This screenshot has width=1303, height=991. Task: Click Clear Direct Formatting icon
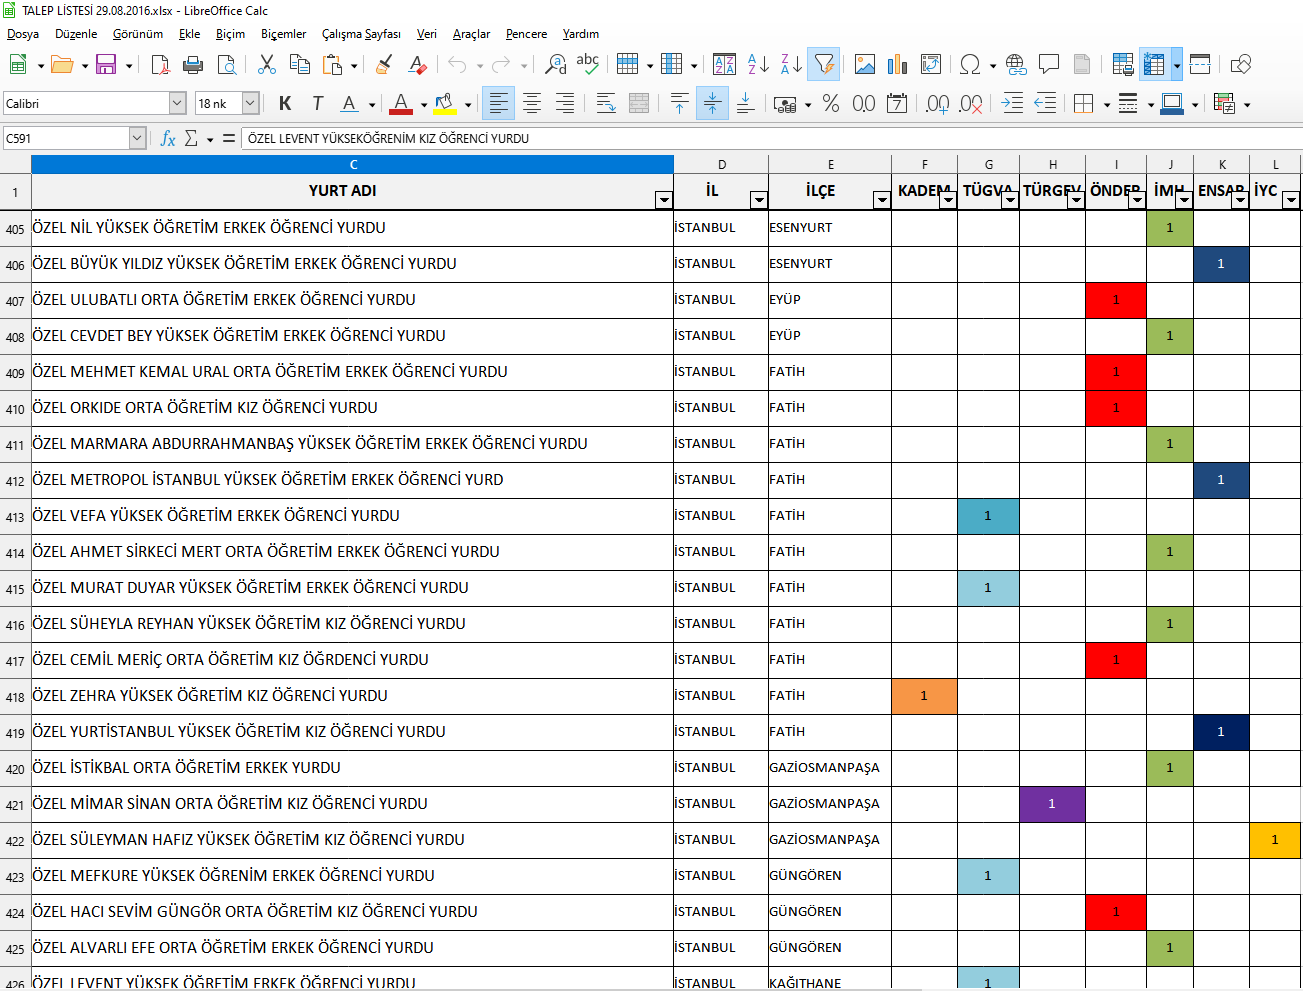(x=418, y=65)
